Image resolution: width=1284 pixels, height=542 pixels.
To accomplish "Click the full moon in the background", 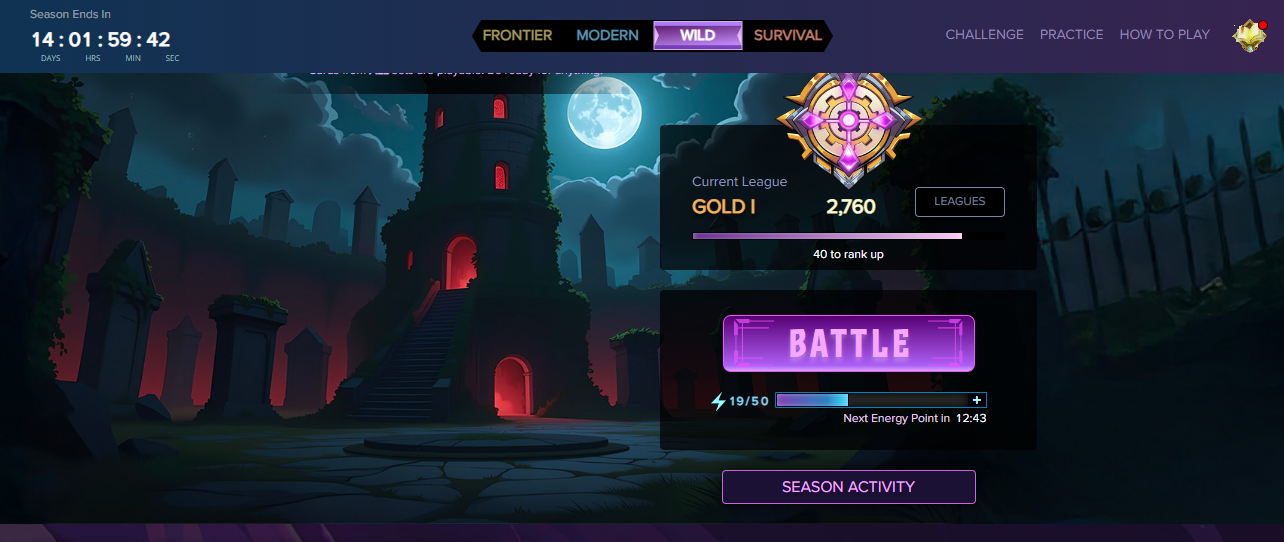I will [x=603, y=115].
